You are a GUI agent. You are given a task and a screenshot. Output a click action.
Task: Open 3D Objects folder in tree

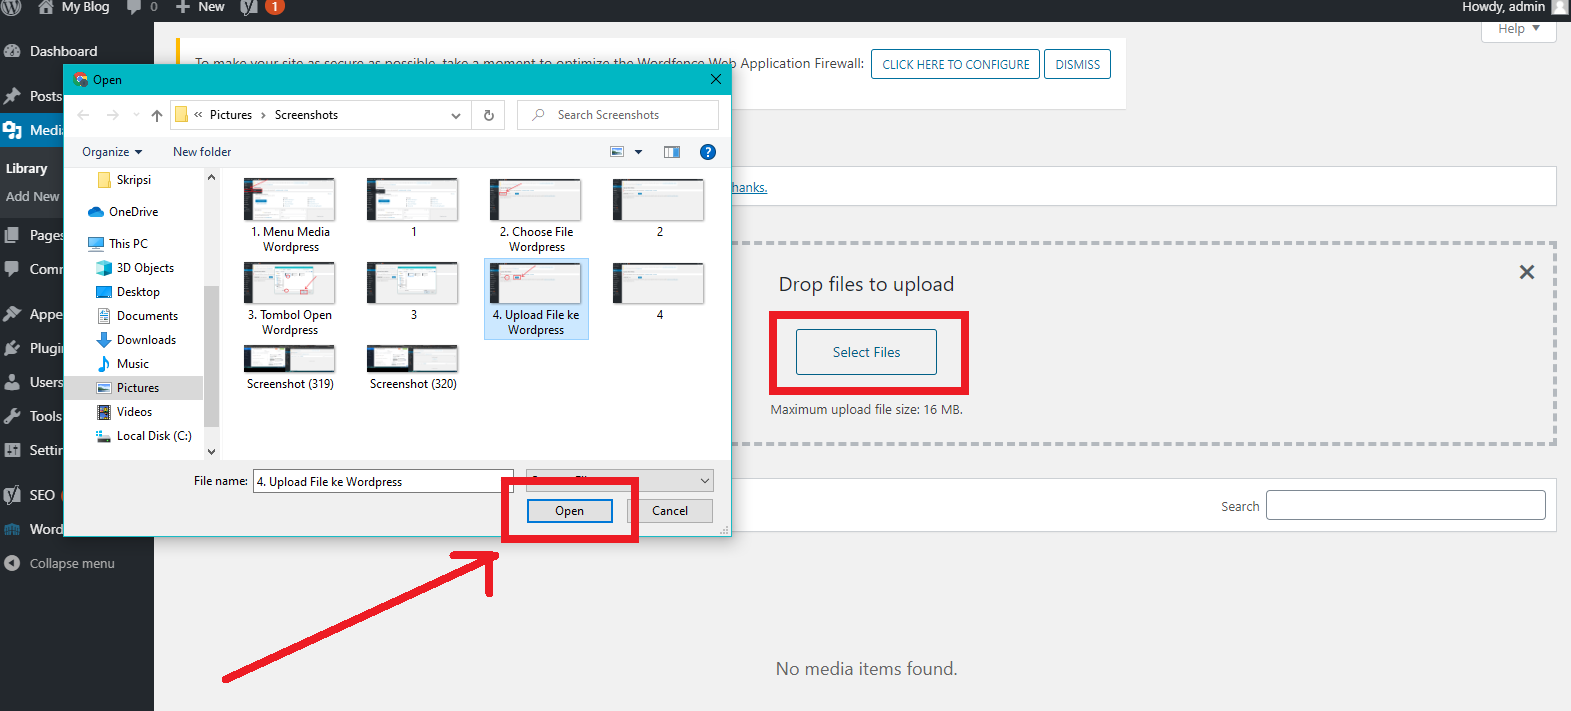[x=135, y=268]
